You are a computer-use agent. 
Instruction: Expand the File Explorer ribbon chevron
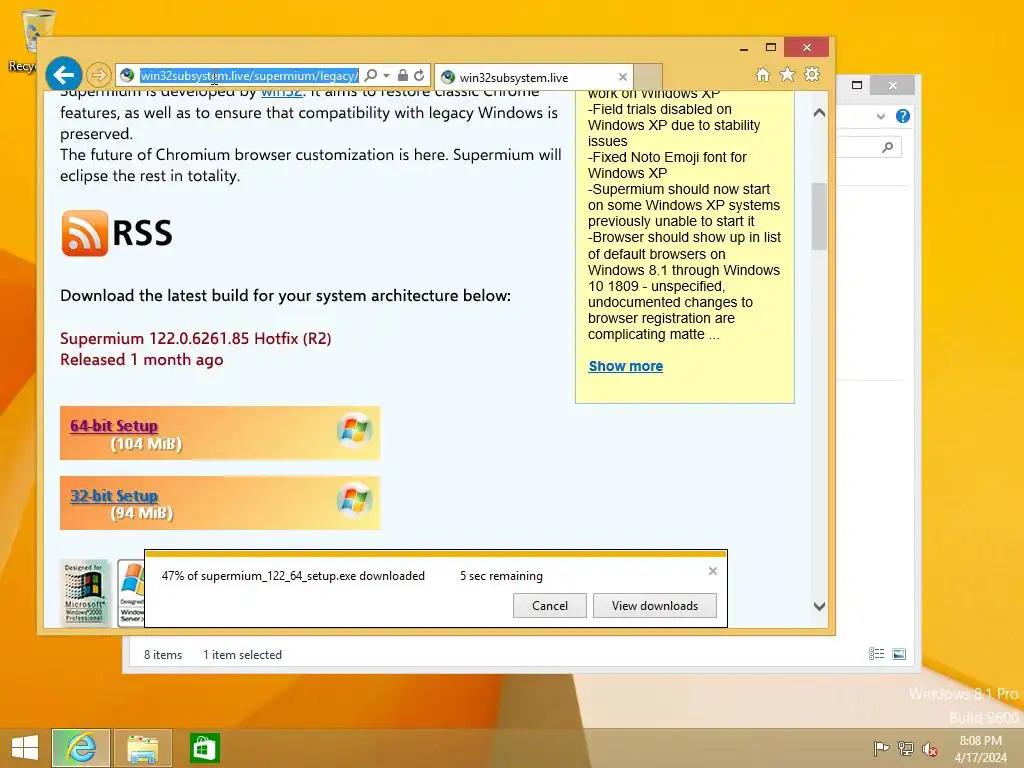tap(881, 116)
